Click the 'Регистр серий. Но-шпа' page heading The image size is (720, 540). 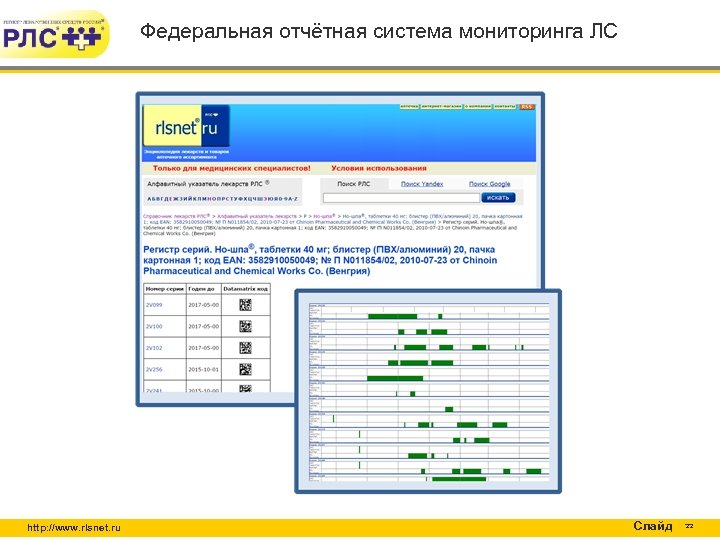pyautogui.click(x=320, y=260)
